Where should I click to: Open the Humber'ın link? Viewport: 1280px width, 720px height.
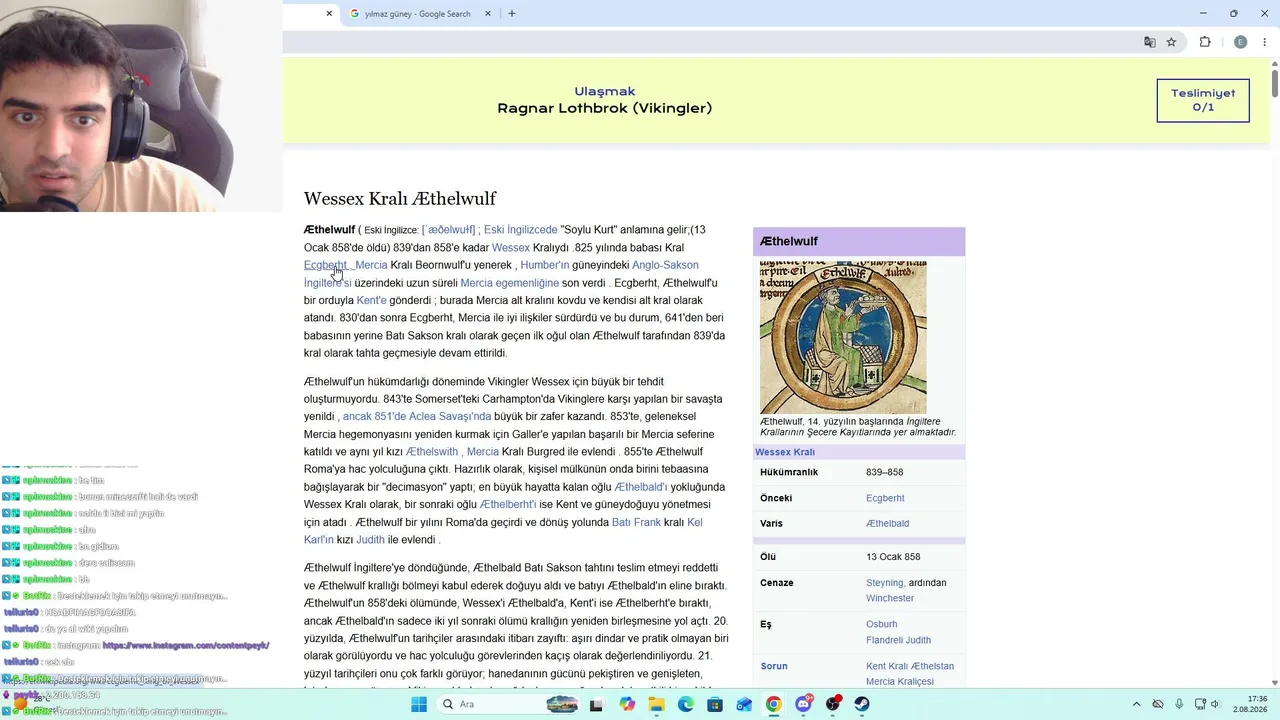click(x=544, y=265)
